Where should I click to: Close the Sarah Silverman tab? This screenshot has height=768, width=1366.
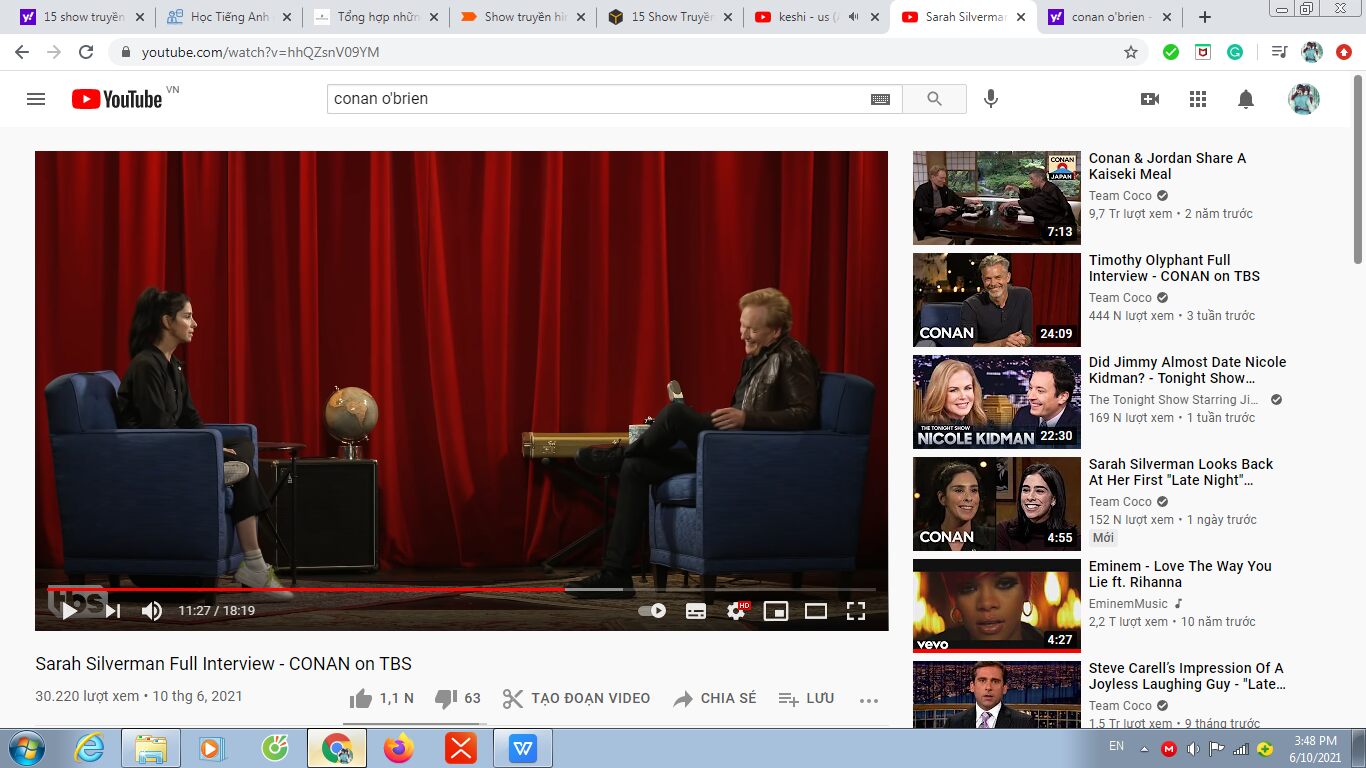(x=1022, y=17)
